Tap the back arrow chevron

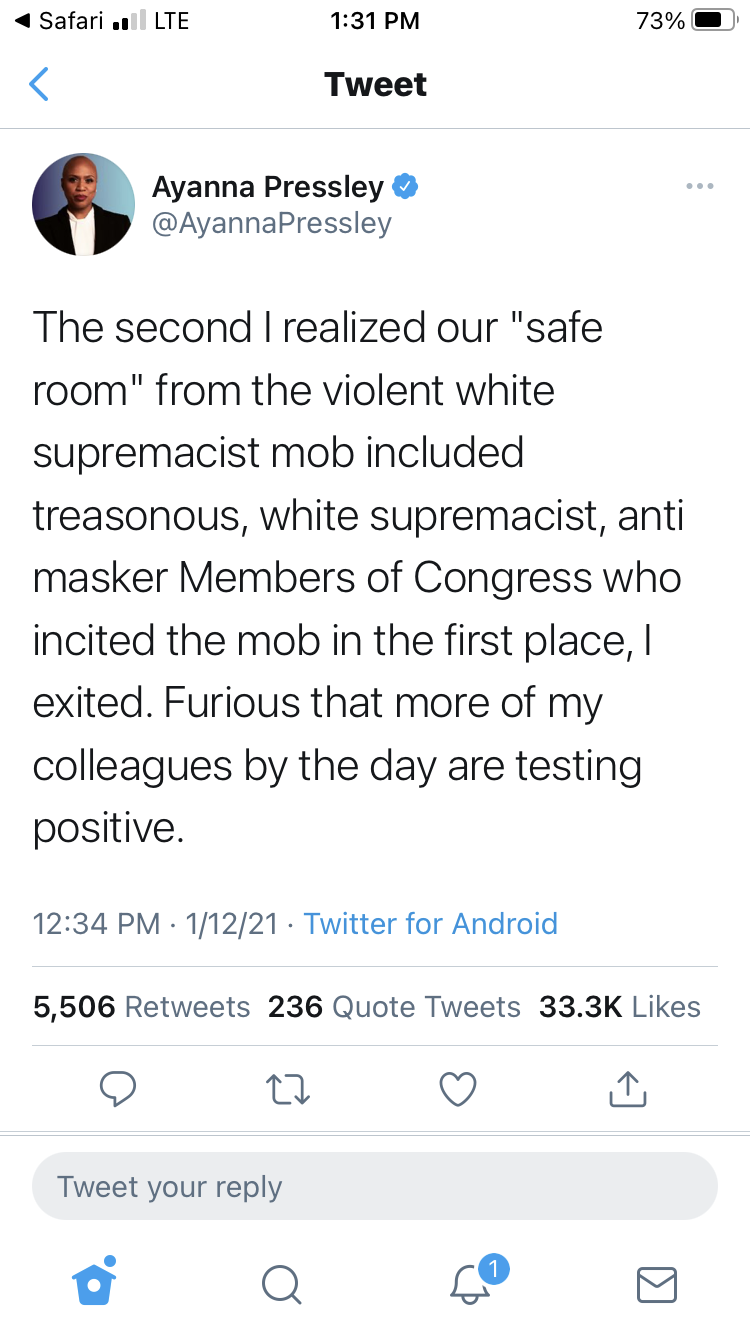tap(39, 84)
